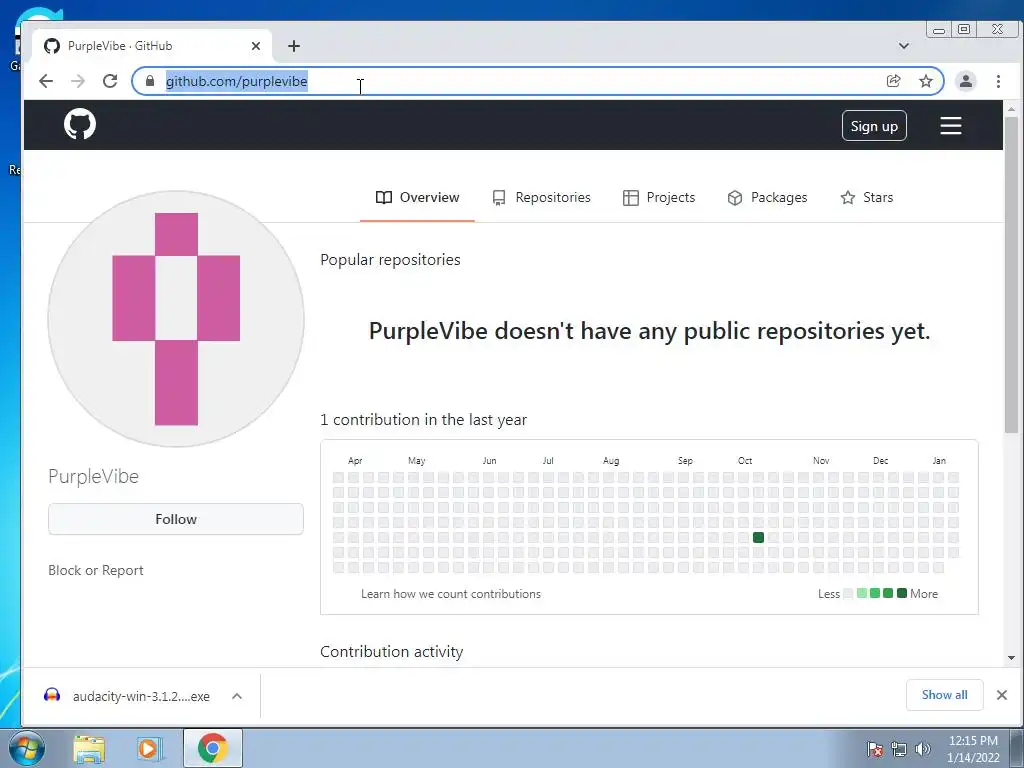Expand the tab search chevron
This screenshot has width=1024, height=768.
[x=903, y=46]
